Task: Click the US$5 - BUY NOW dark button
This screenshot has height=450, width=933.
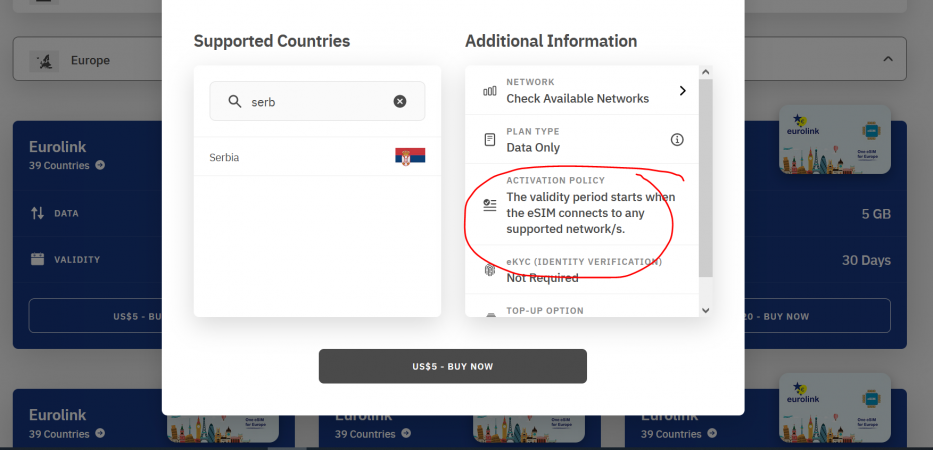Action: point(453,366)
